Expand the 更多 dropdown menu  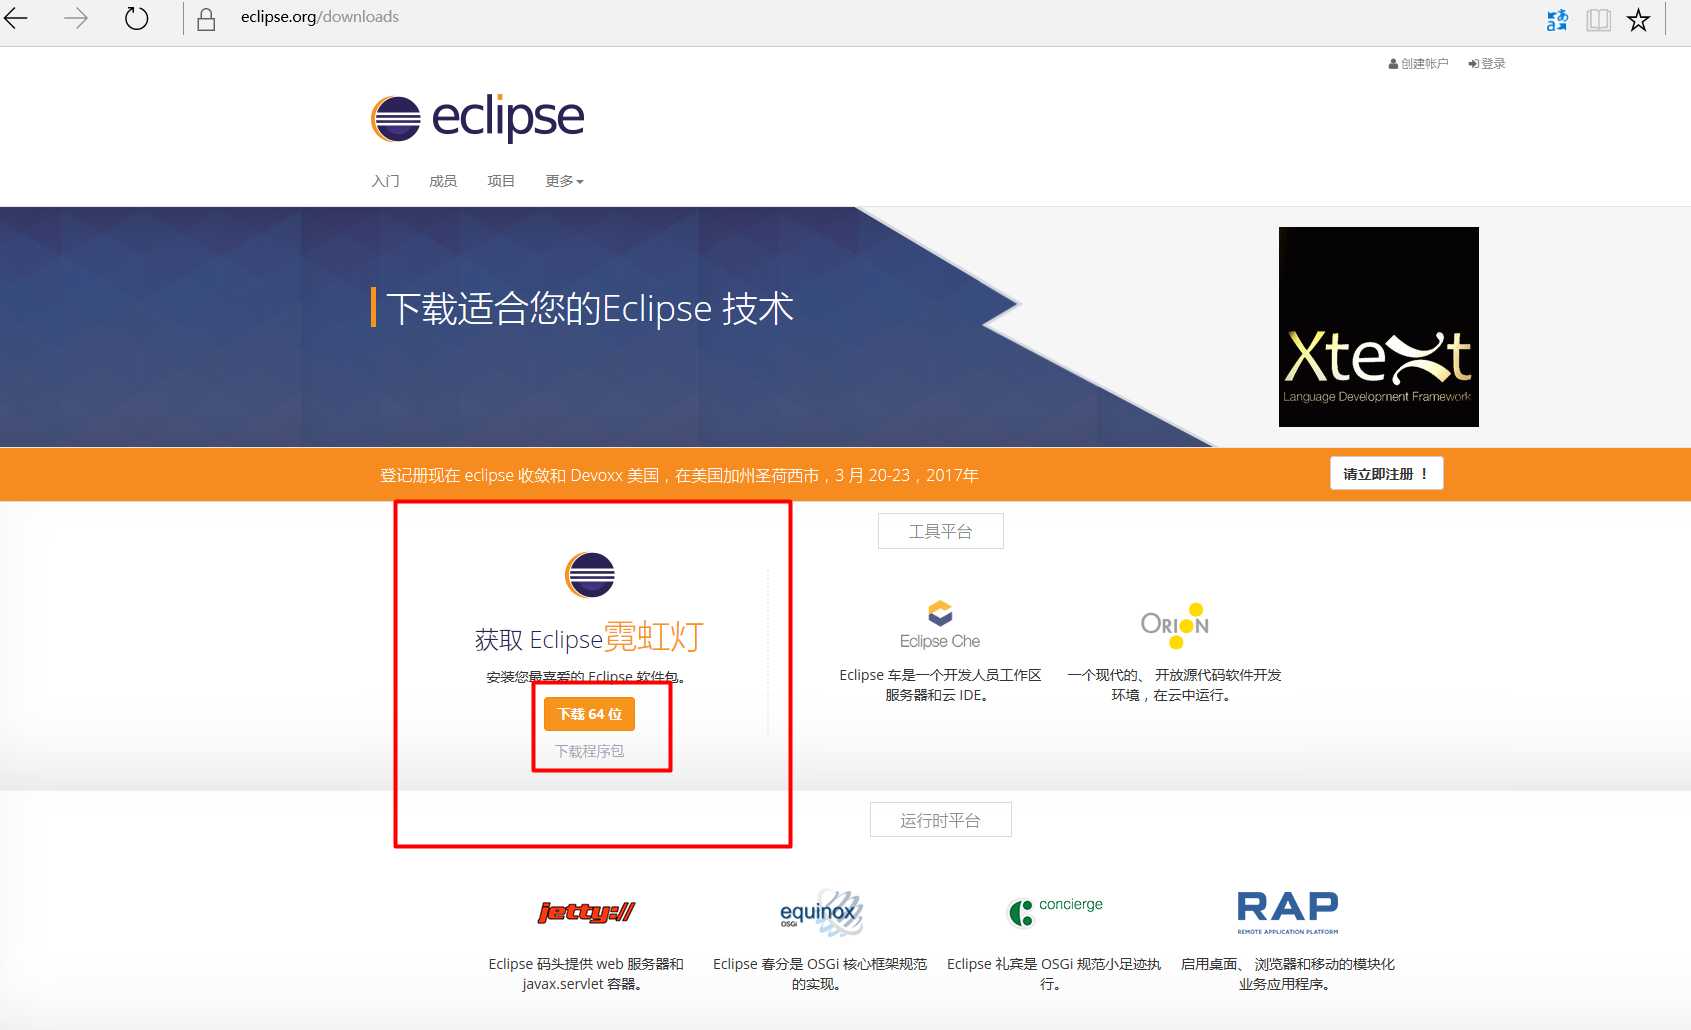564,181
